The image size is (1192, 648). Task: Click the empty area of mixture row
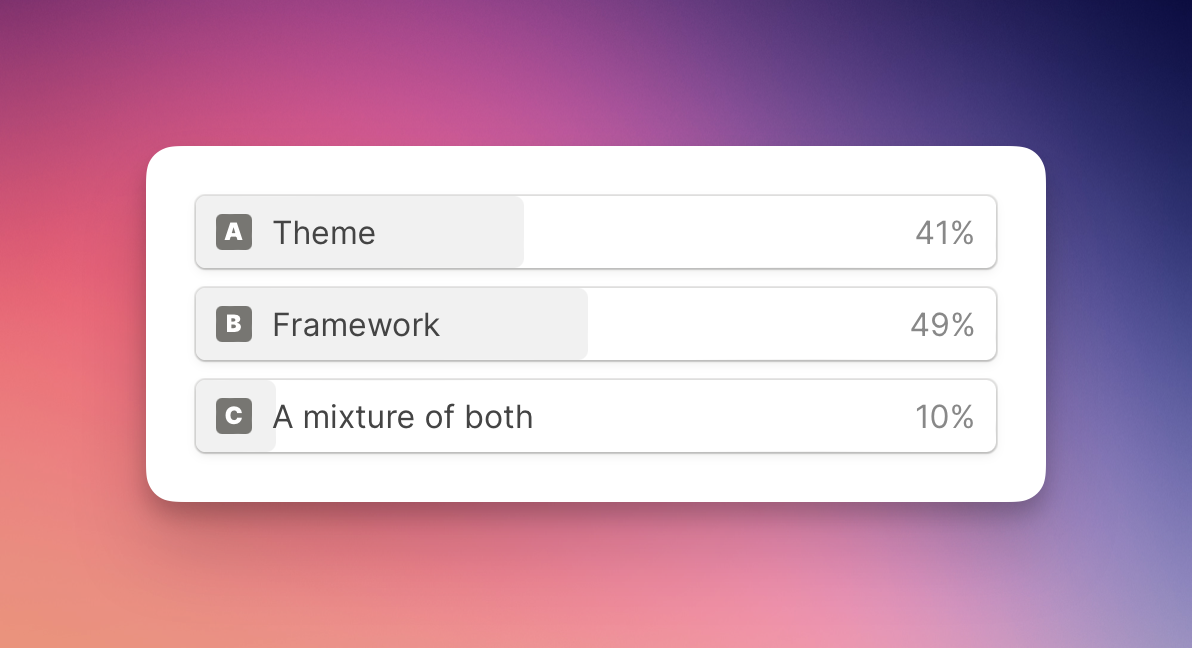click(722, 416)
